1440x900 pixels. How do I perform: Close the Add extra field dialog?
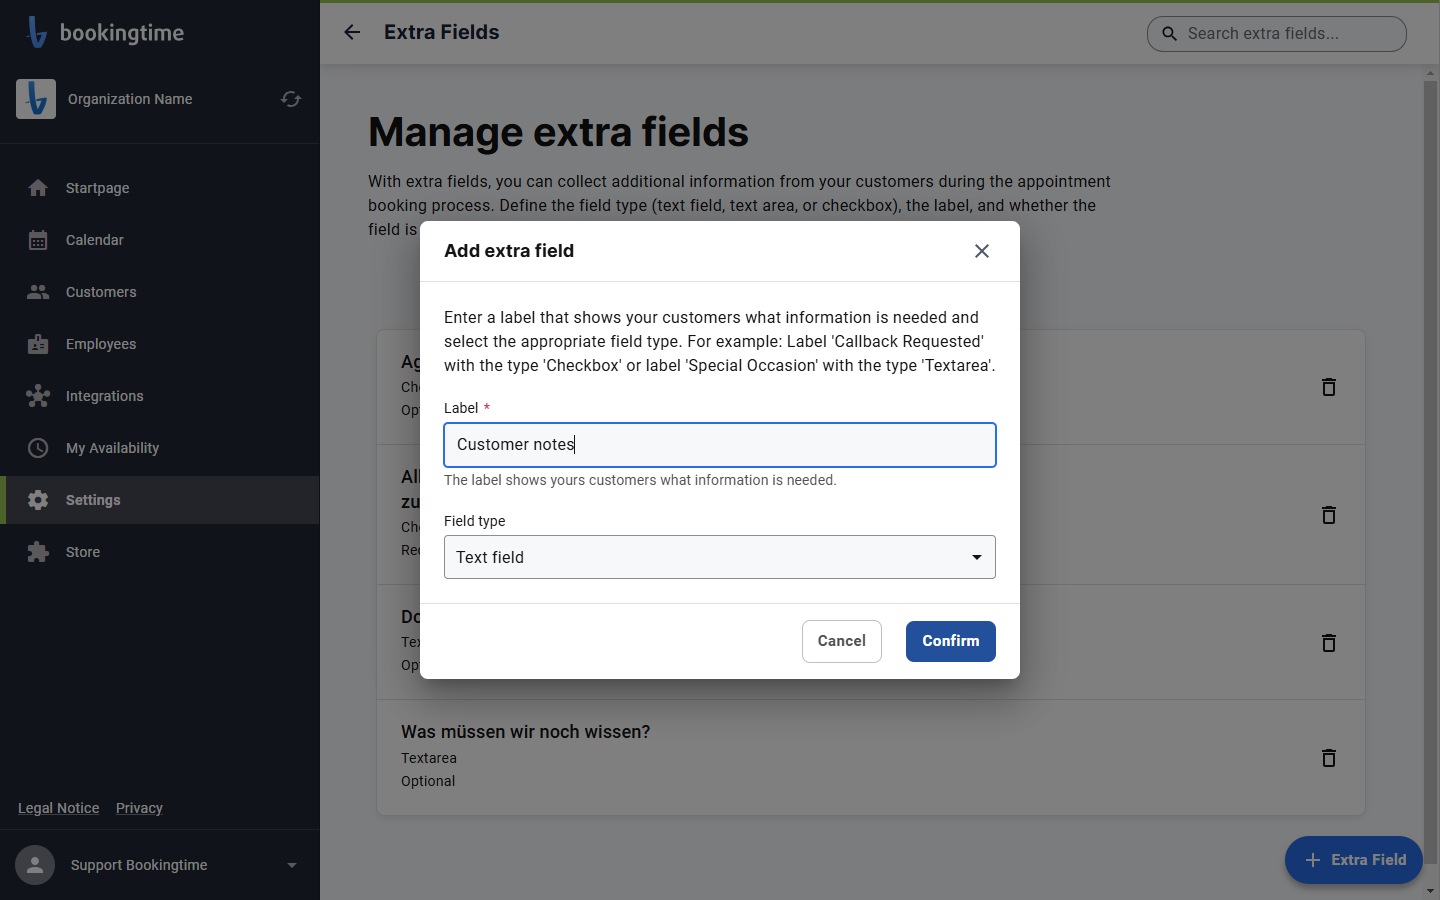tap(982, 251)
